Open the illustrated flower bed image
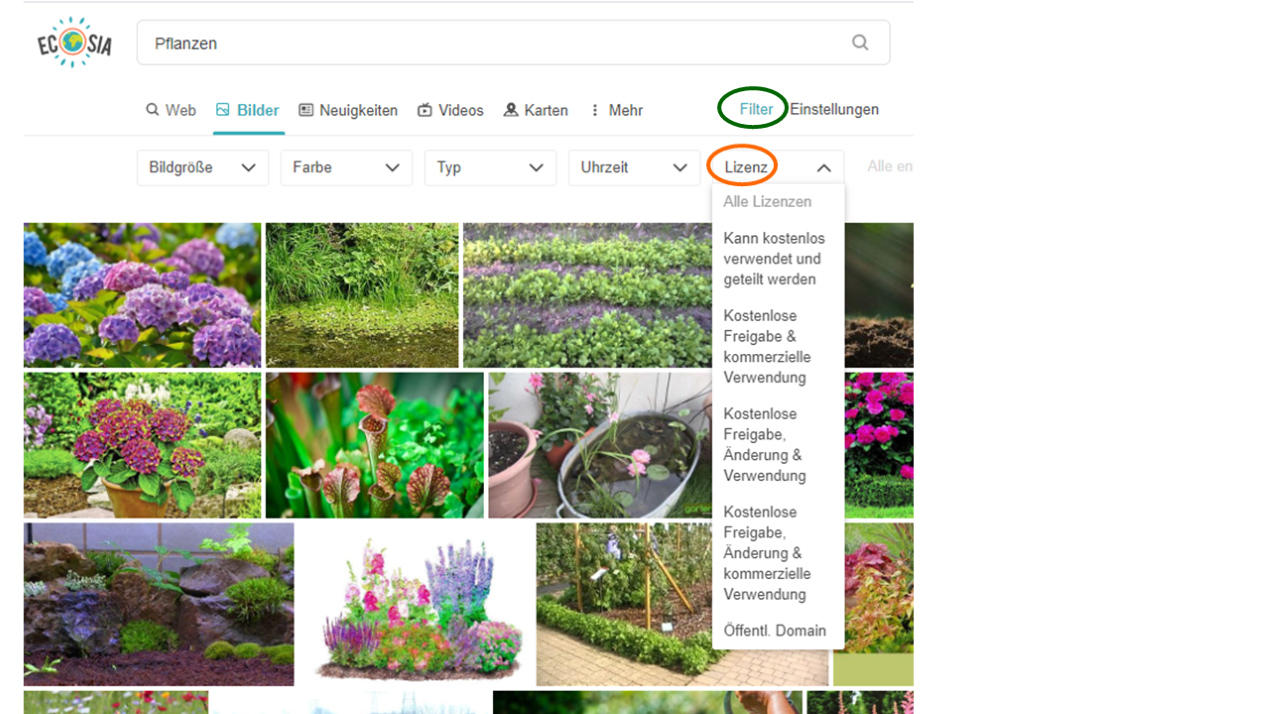This screenshot has height=714, width=1270. [415, 604]
